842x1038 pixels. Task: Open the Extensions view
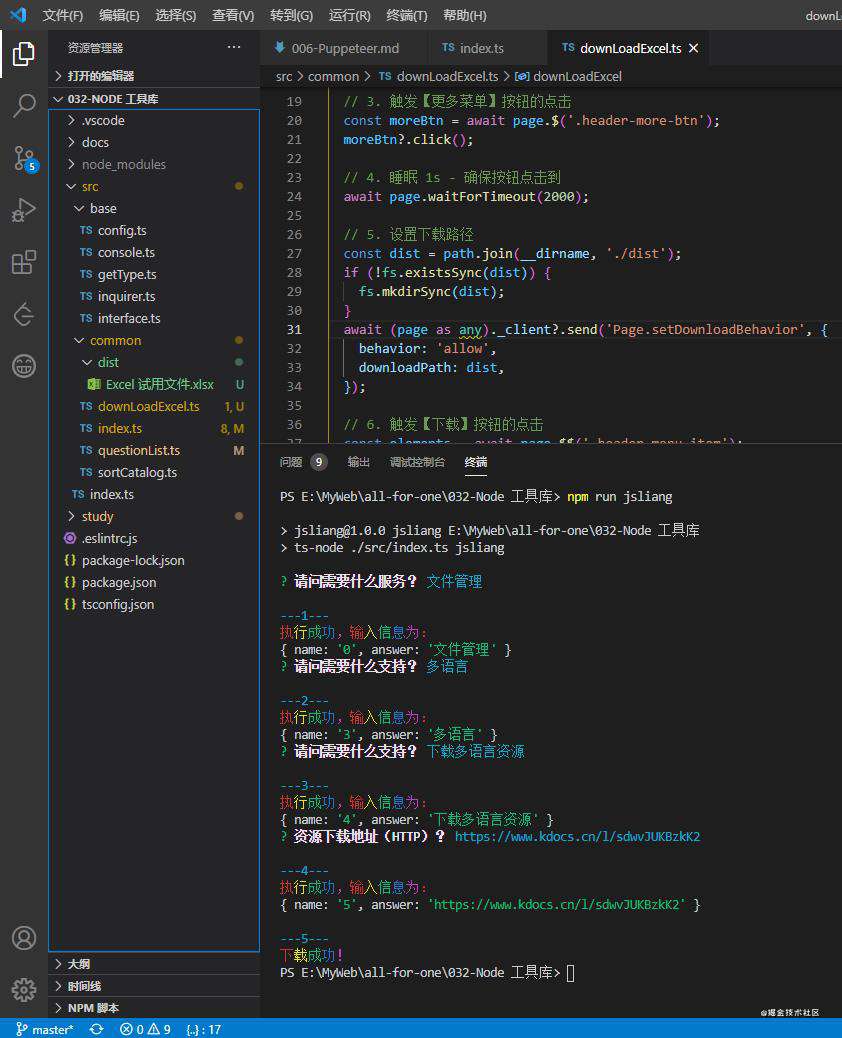coord(24,262)
